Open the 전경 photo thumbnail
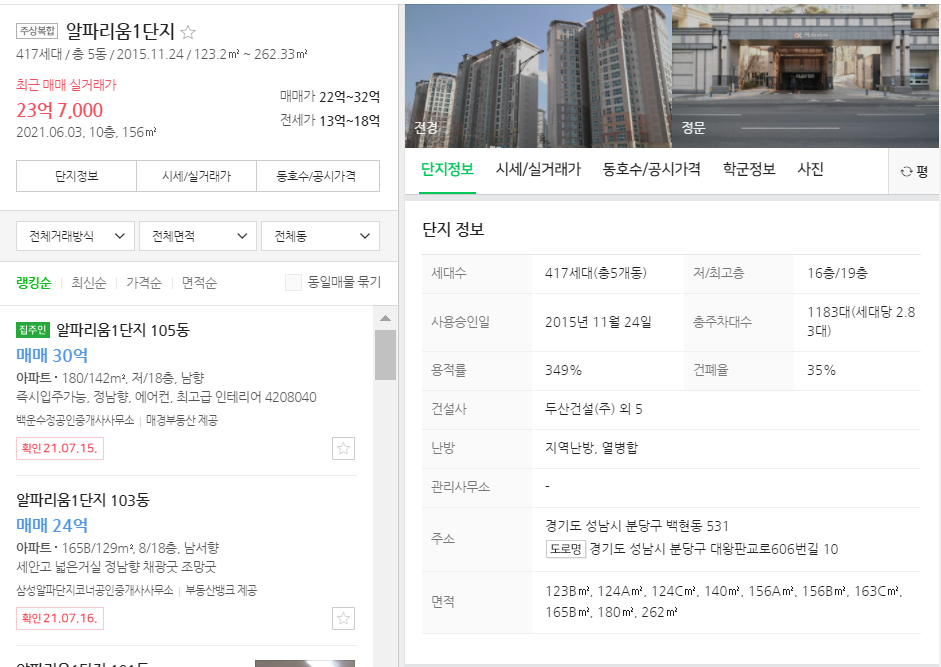The image size is (941, 667). [x=538, y=76]
